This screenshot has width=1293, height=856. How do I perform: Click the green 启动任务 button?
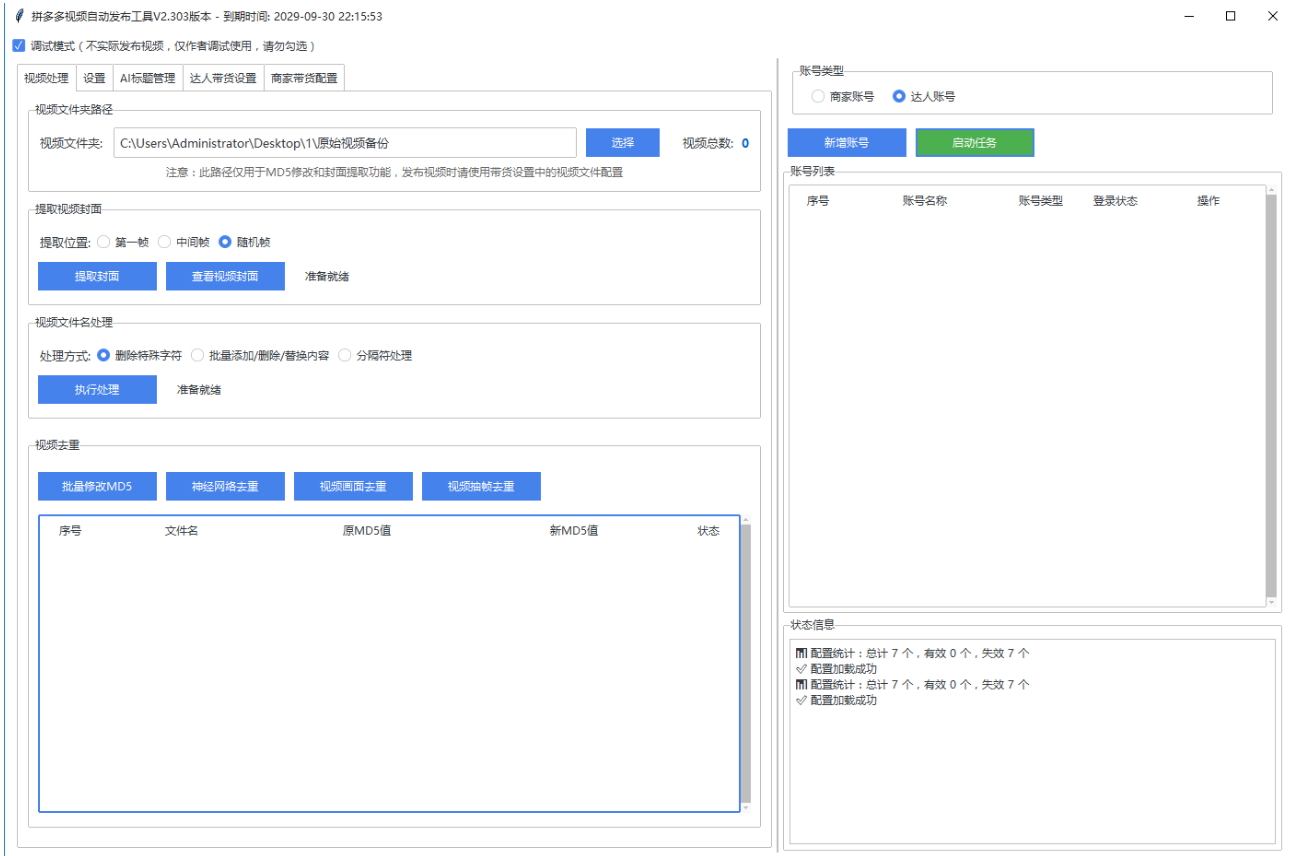[x=975, y=142]
